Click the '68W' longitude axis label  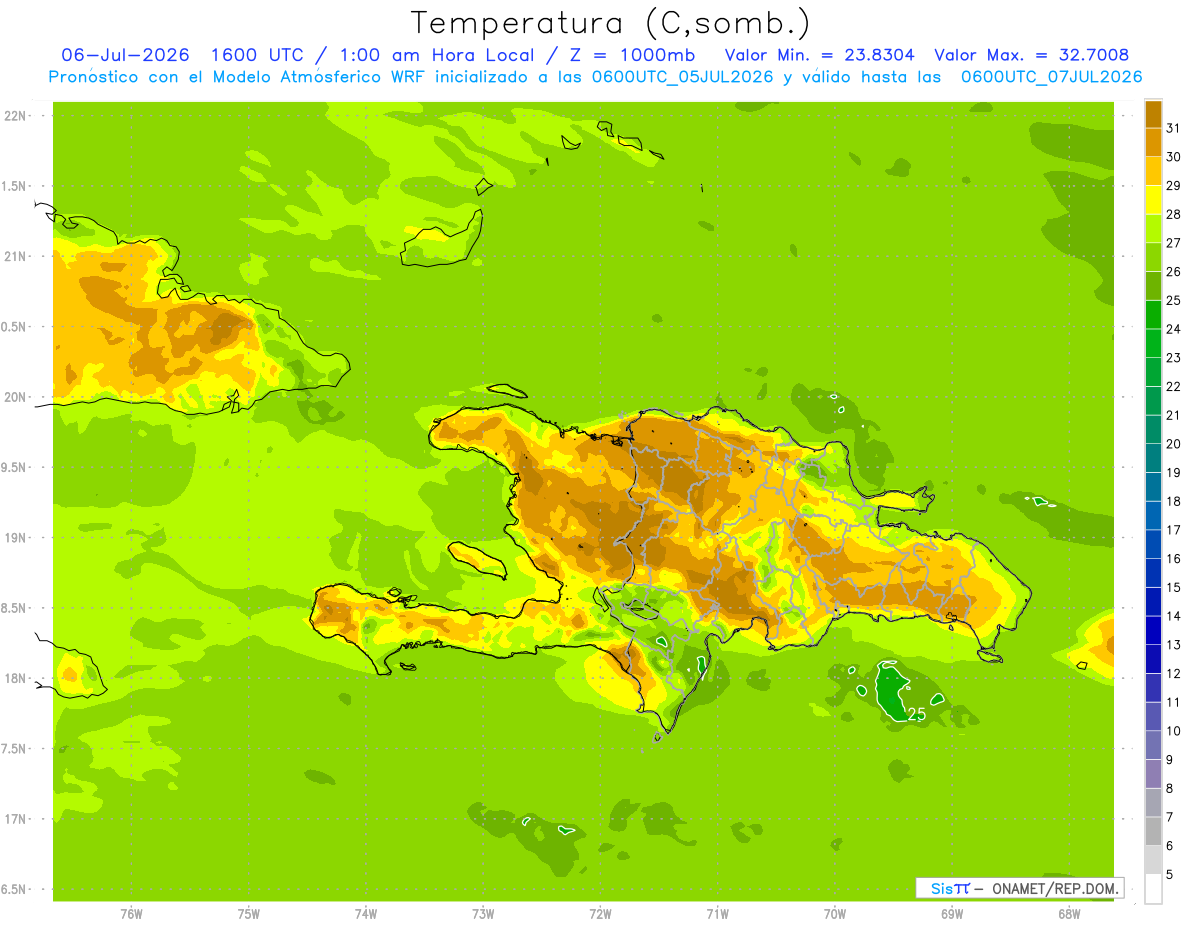point(1069,914)
